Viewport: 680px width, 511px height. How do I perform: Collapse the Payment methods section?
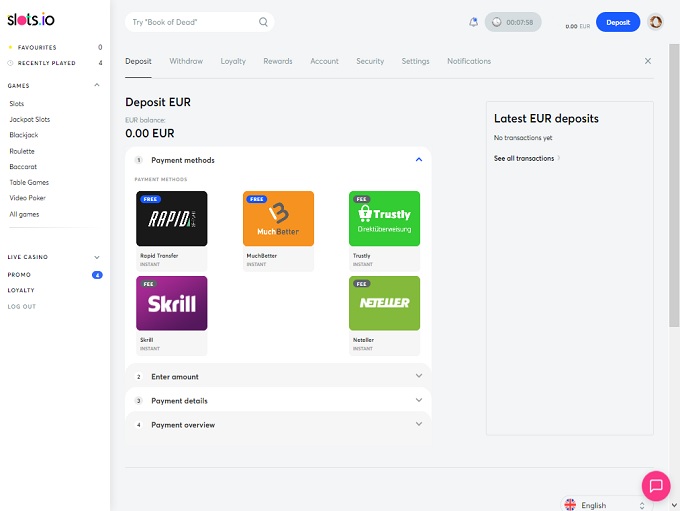point(419,160)
